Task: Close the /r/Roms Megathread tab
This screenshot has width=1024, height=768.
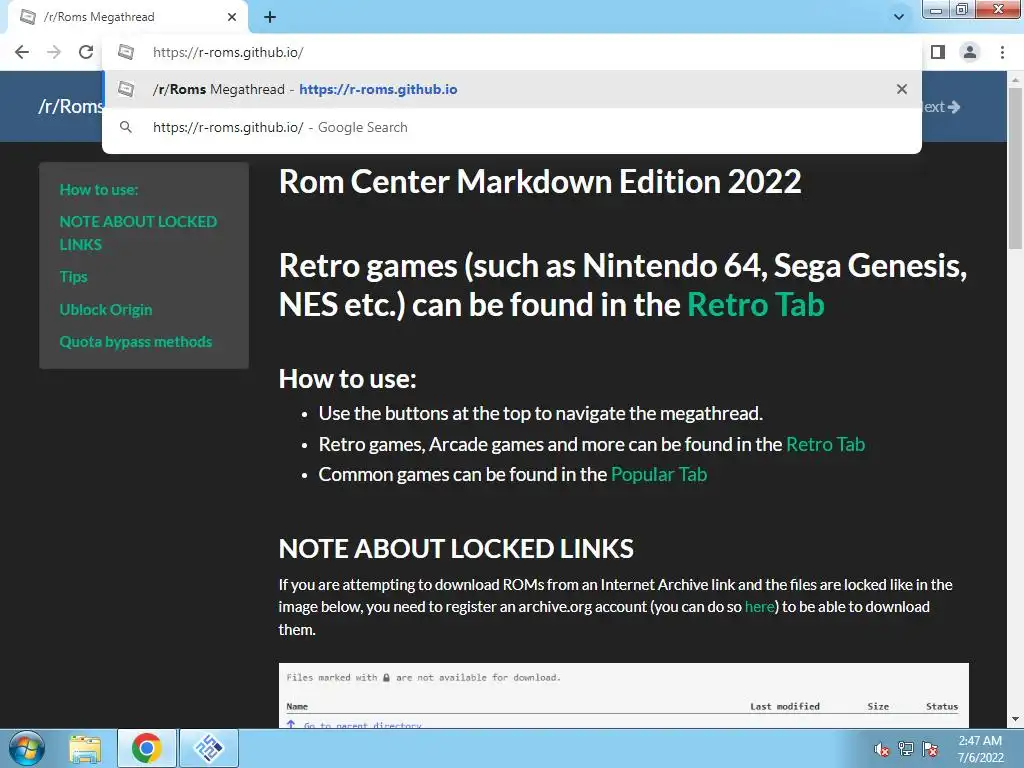Action: point(232,18)
